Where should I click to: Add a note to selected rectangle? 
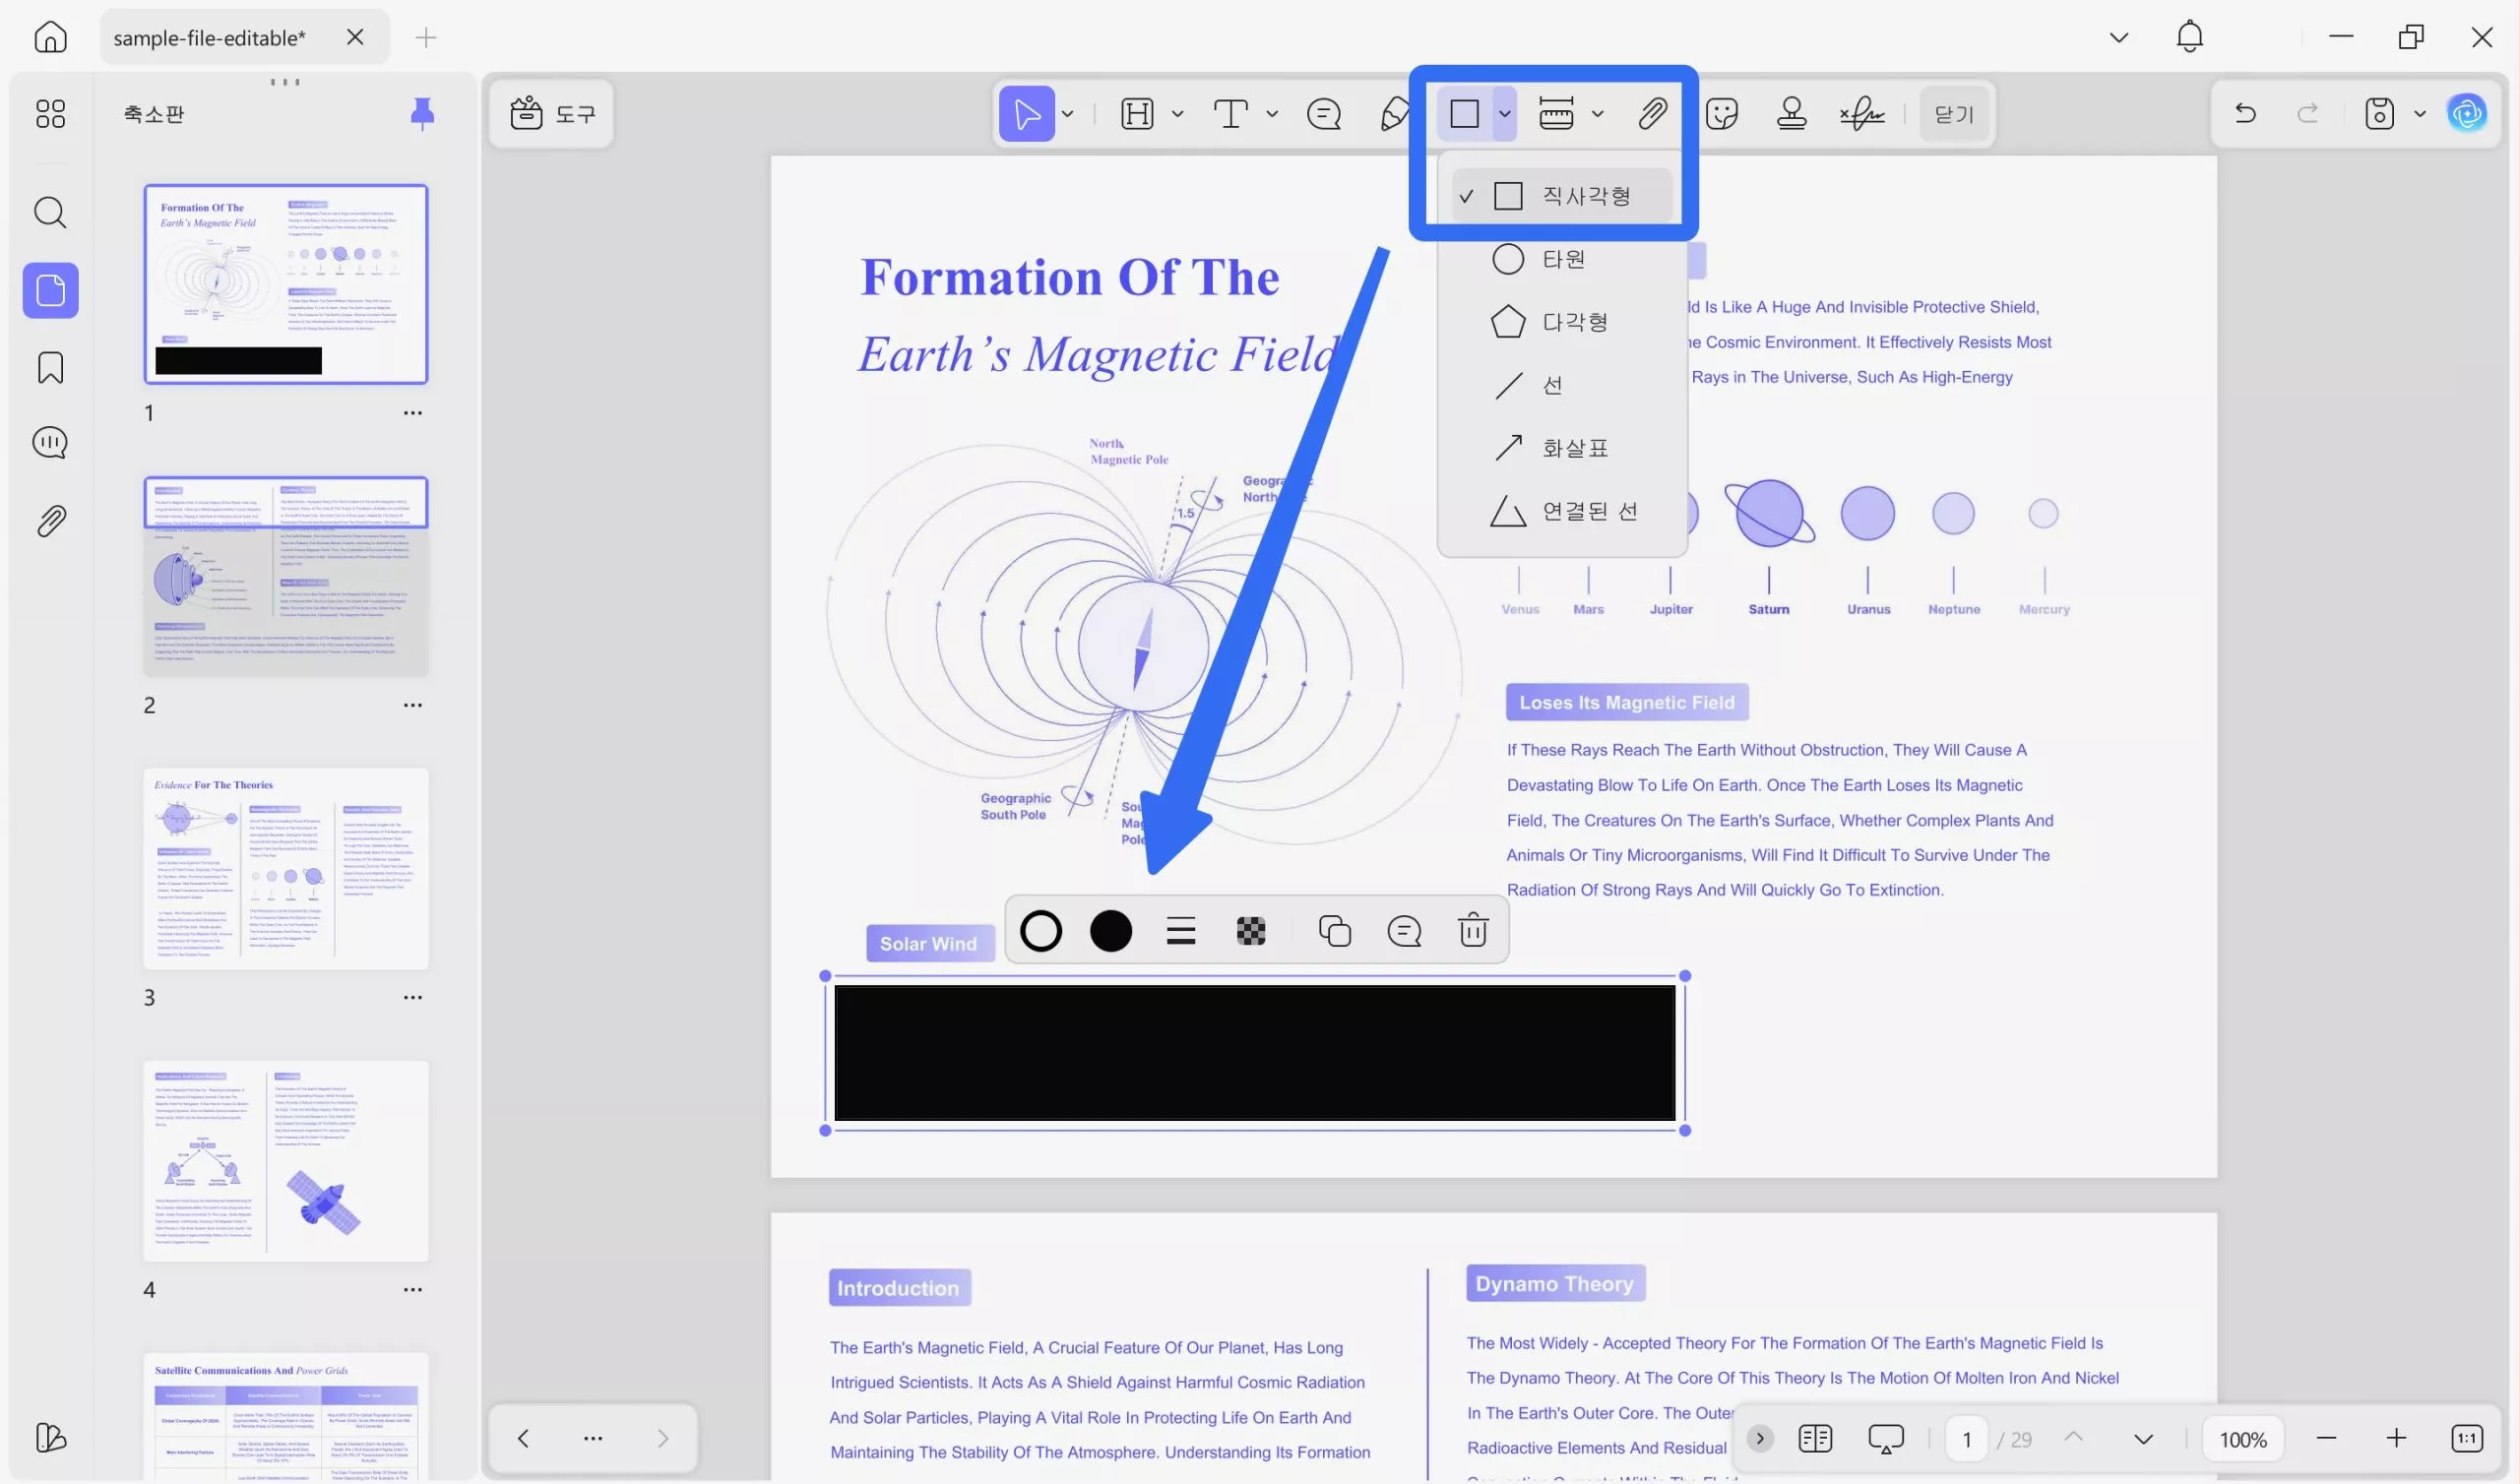(x=1404, y=931)
